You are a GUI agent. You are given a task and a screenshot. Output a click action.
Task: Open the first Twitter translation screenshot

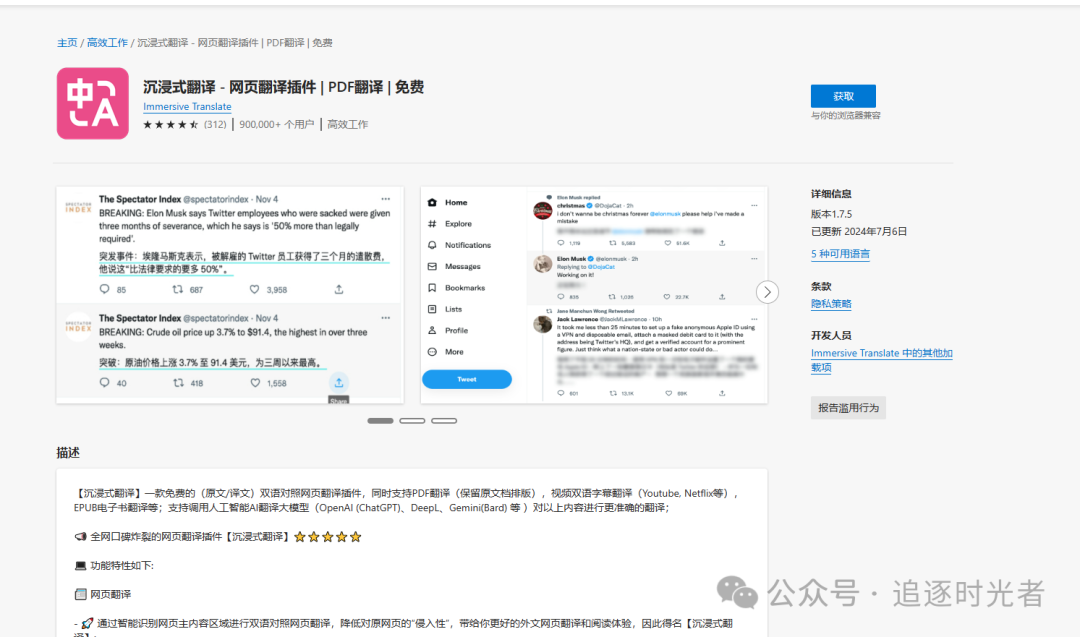pos(230,295)
